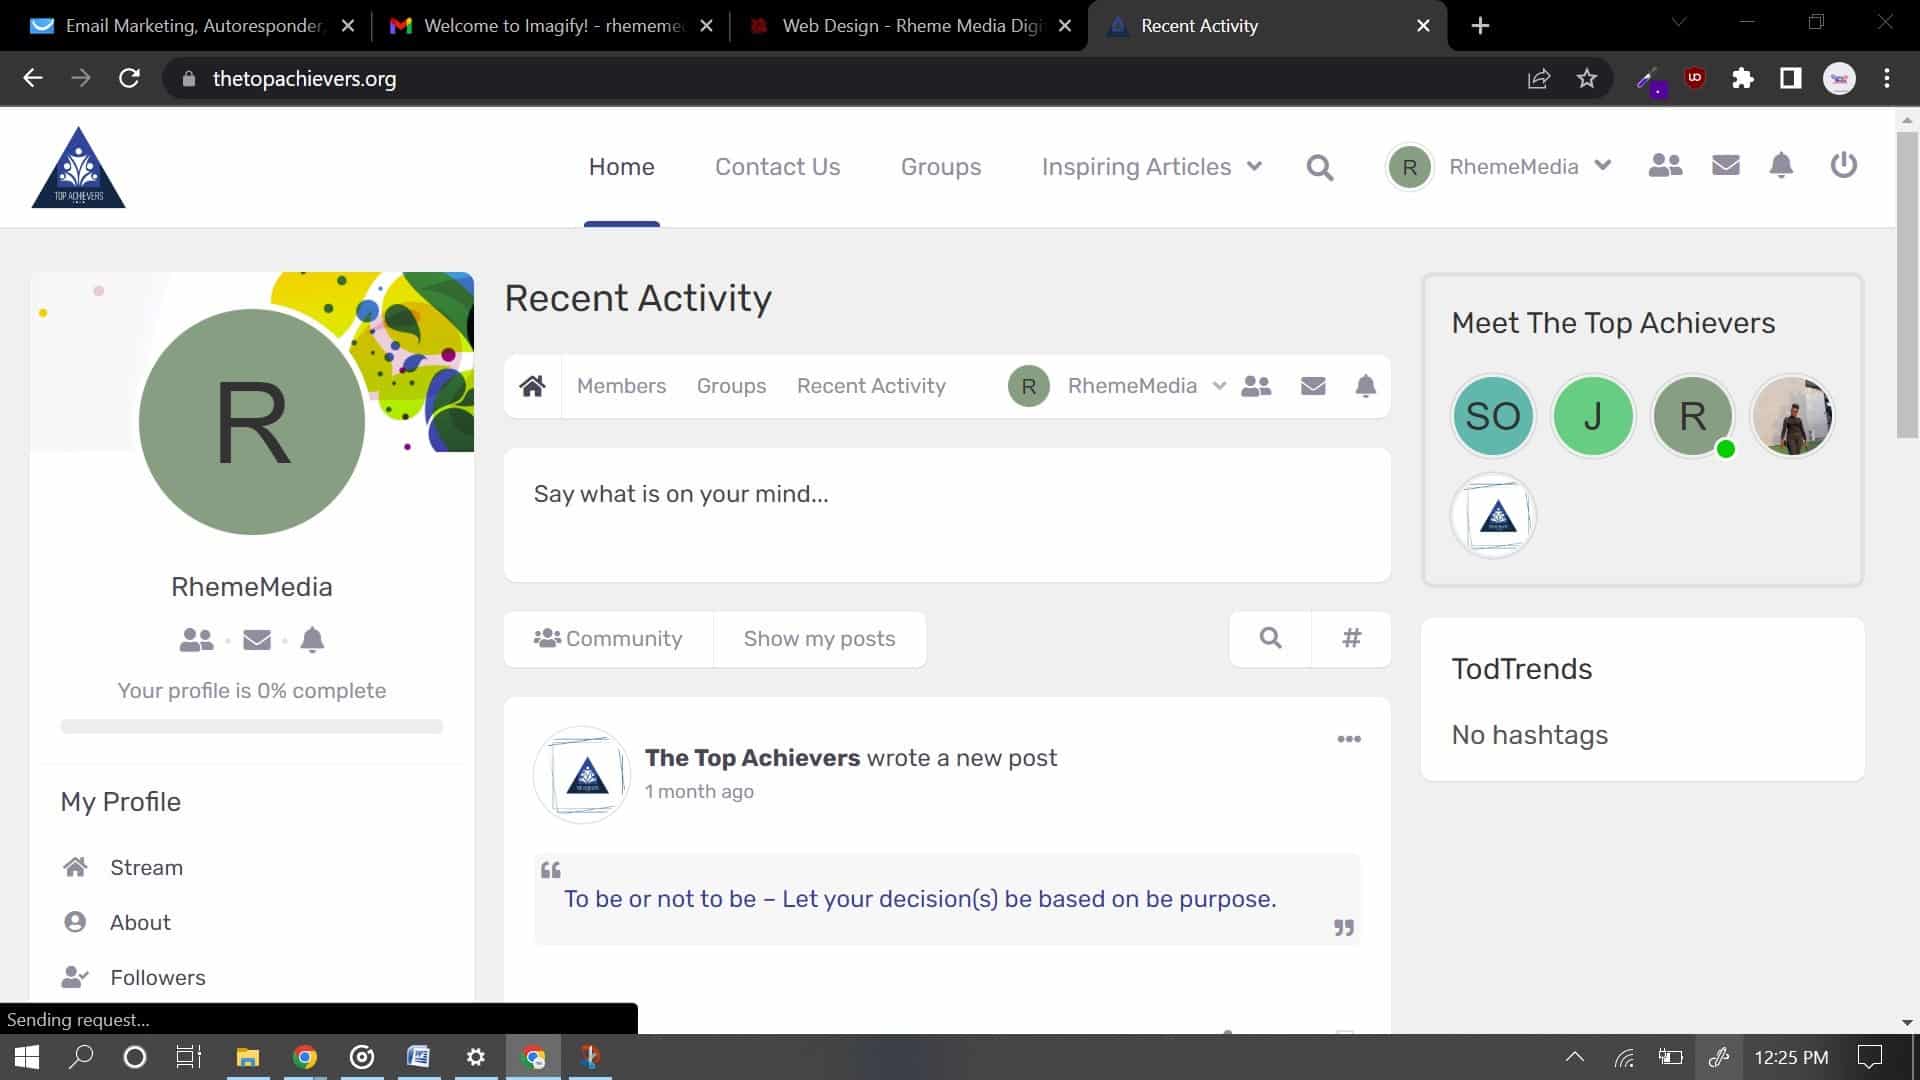Click the post author logo avatar
Screen dimensions: 1920x1080
pyautogui.click(x=582, y=775)
